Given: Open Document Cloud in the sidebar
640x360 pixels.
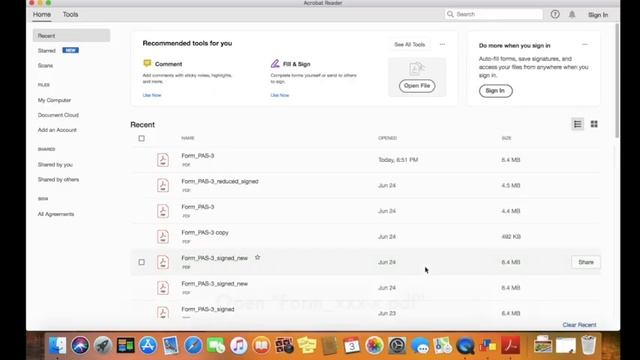Looking at the screenshot, I should click(x=58, y=115).
